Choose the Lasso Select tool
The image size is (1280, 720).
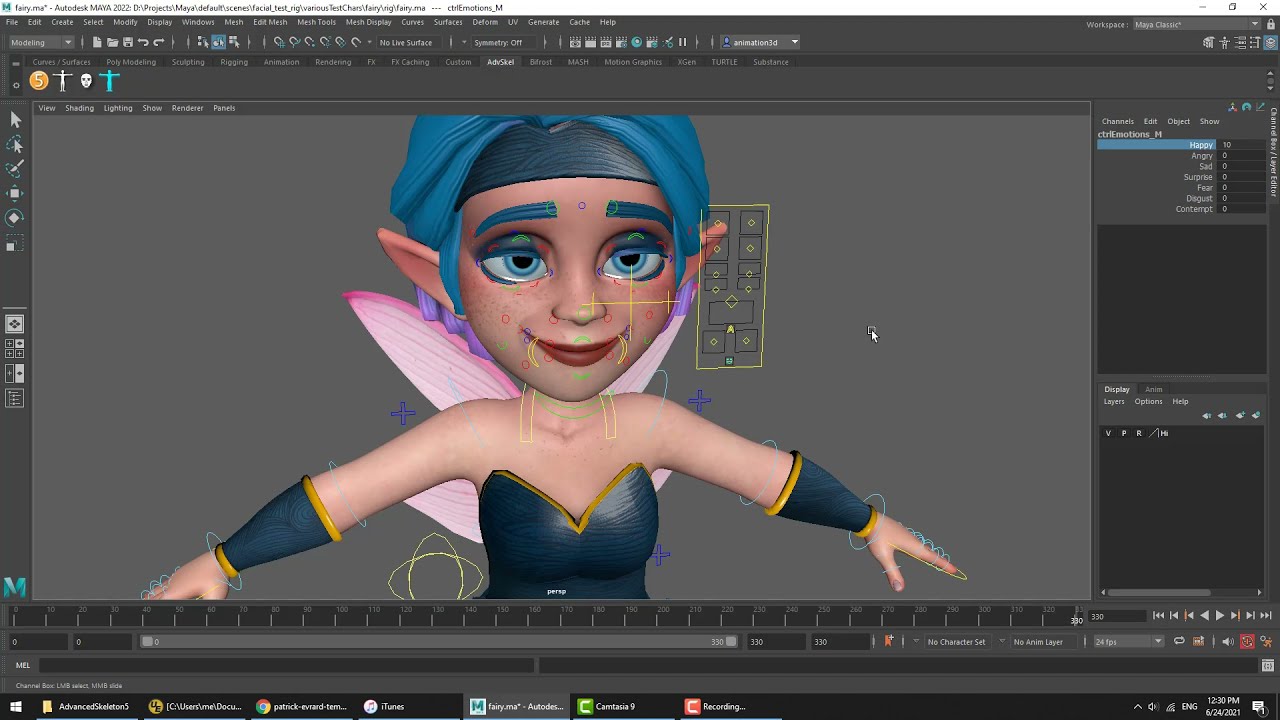[15, 145]
